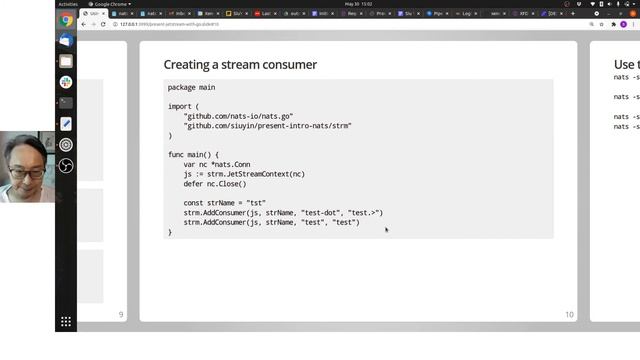The width and height of the screenshot is (640, 360).
Task: Open the clock and calendar in top bar
Action: click(x=358, y=4)
